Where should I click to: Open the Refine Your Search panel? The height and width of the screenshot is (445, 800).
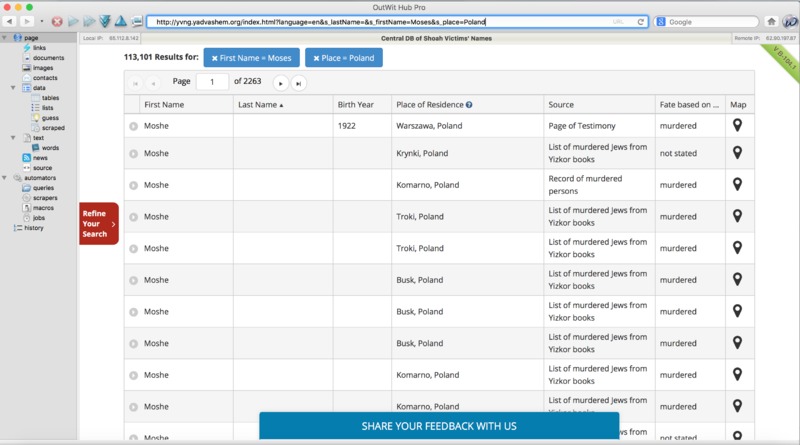[99, 224]
